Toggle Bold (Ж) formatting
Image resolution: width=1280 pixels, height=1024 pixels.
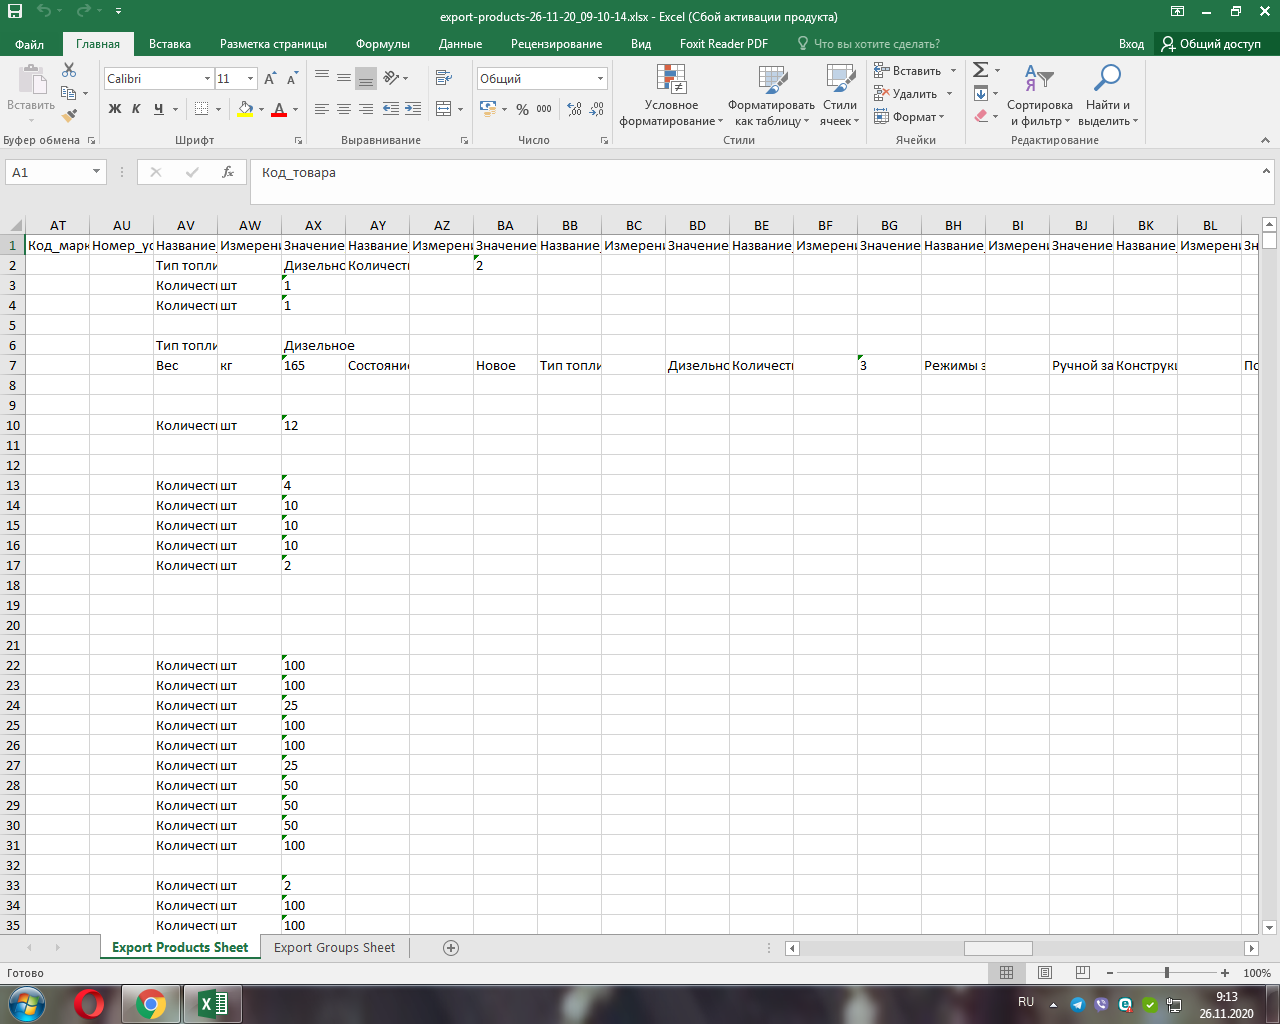coord(114,109)
